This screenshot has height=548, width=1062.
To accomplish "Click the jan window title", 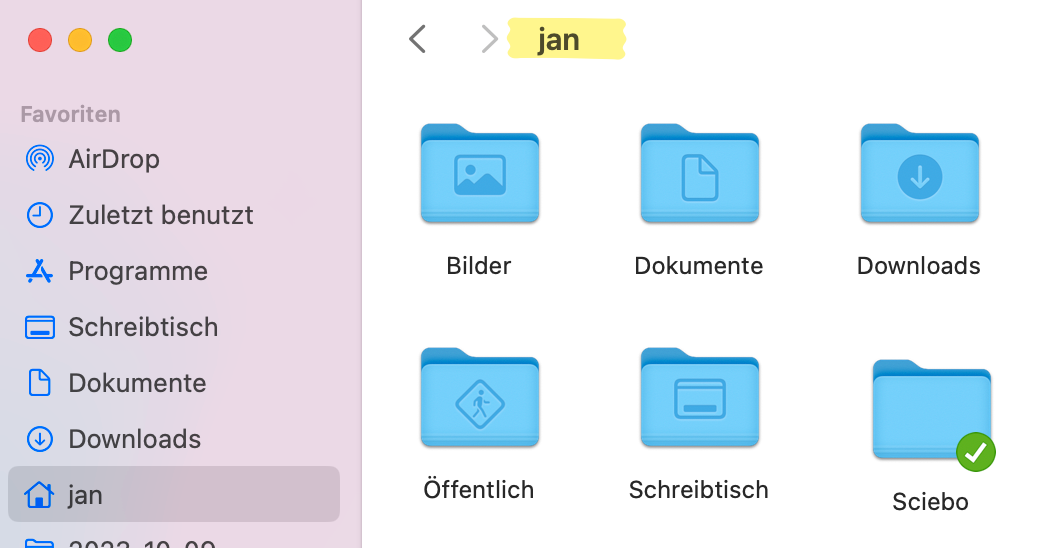I will tap(559, 40).
